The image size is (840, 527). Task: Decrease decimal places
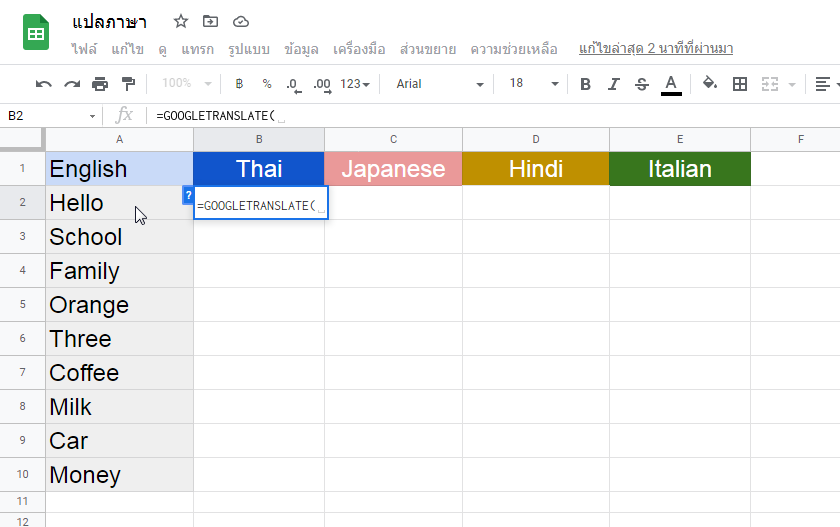point(294,85)
